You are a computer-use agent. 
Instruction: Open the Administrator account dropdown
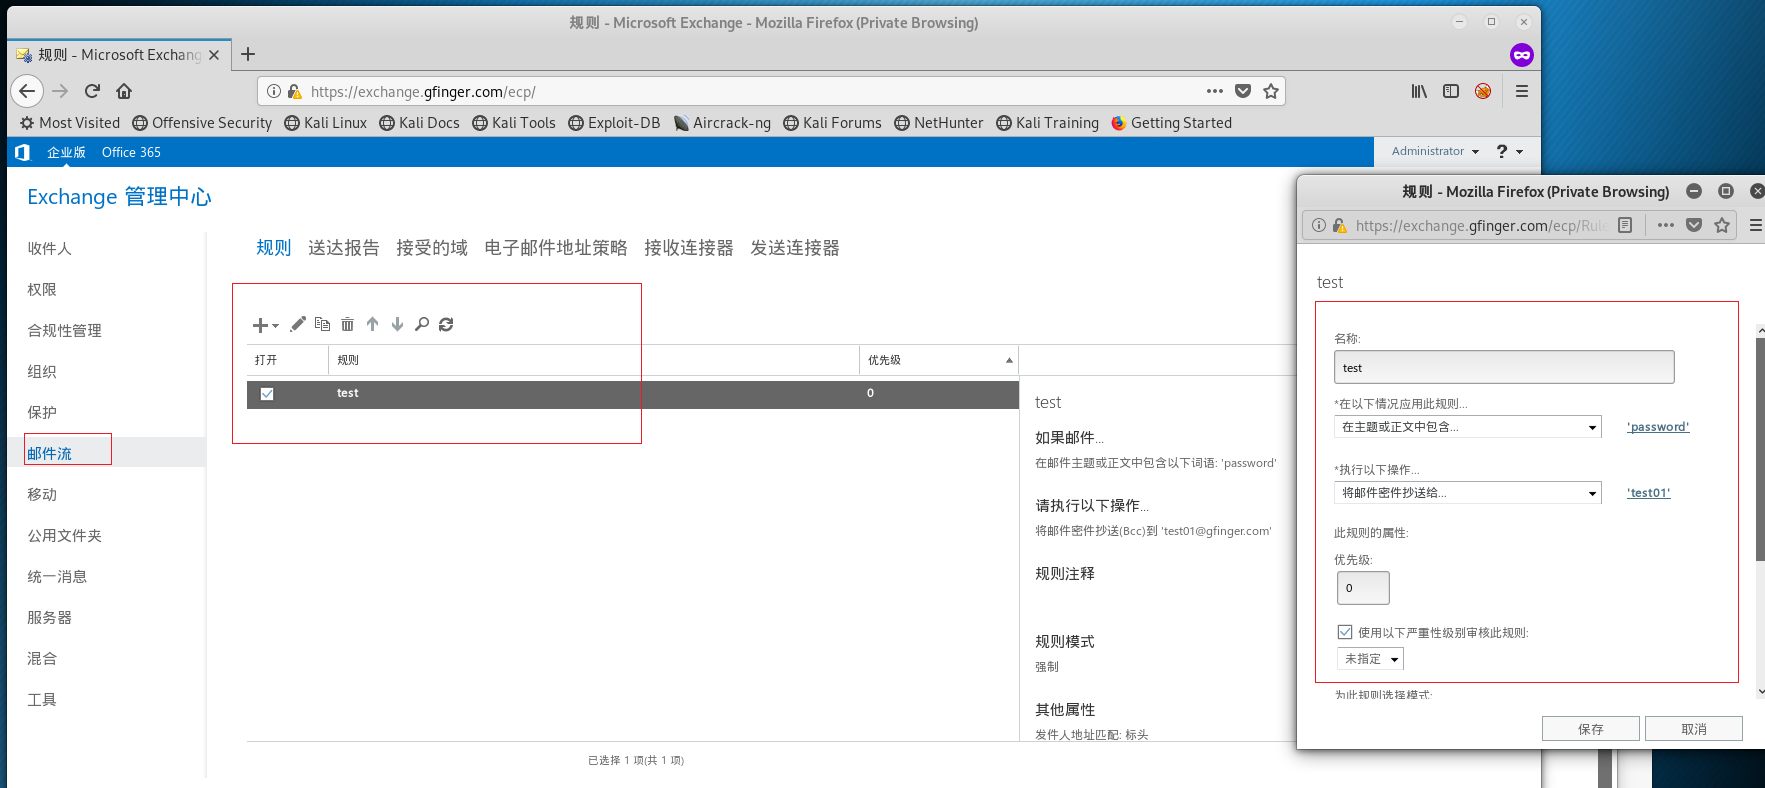pyautogui.click(x=1435, y=151)
